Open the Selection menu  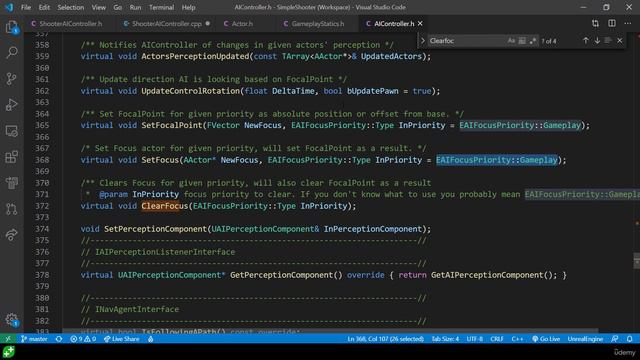click(71, 7)
